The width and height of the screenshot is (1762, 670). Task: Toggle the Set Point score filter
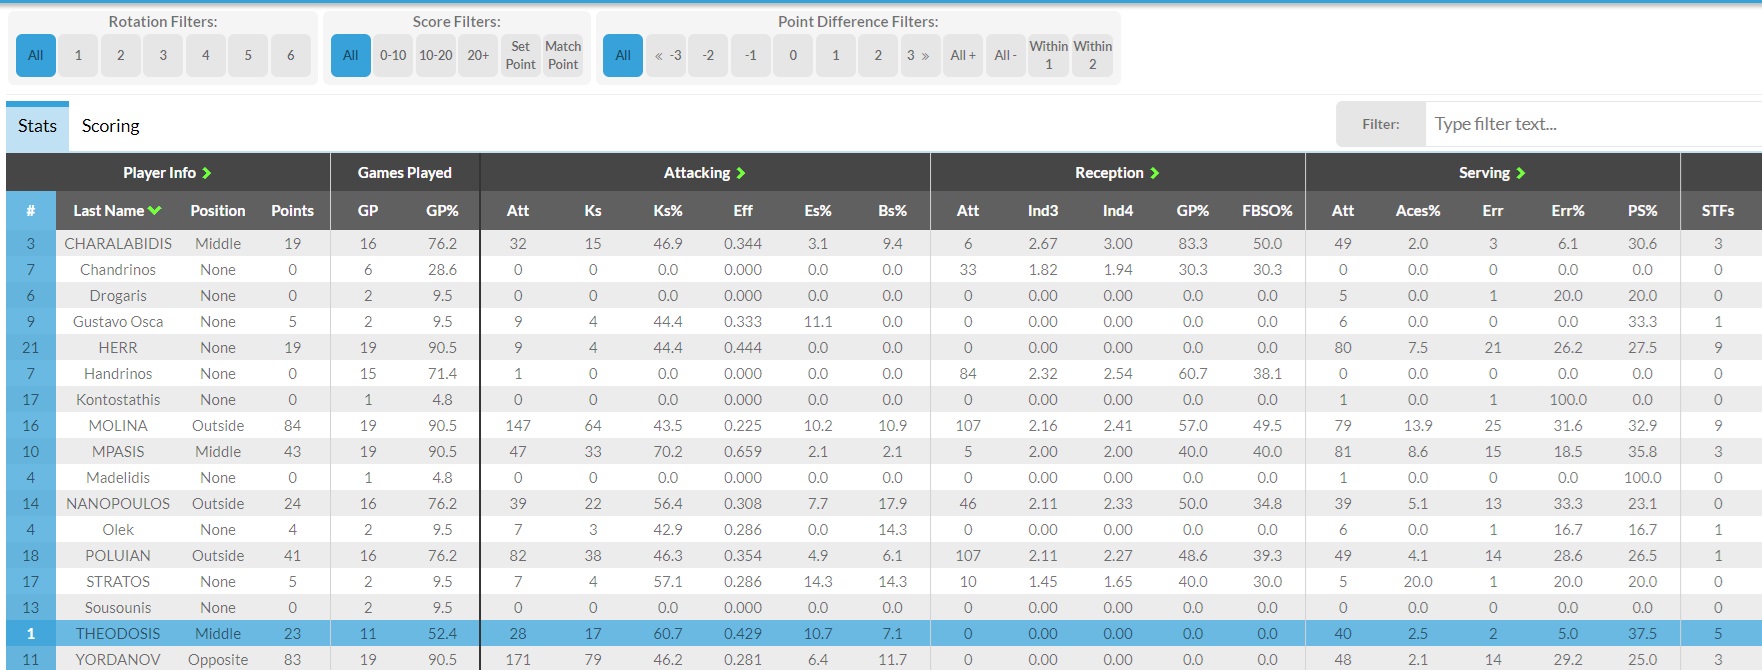click(x=520, y=55)
